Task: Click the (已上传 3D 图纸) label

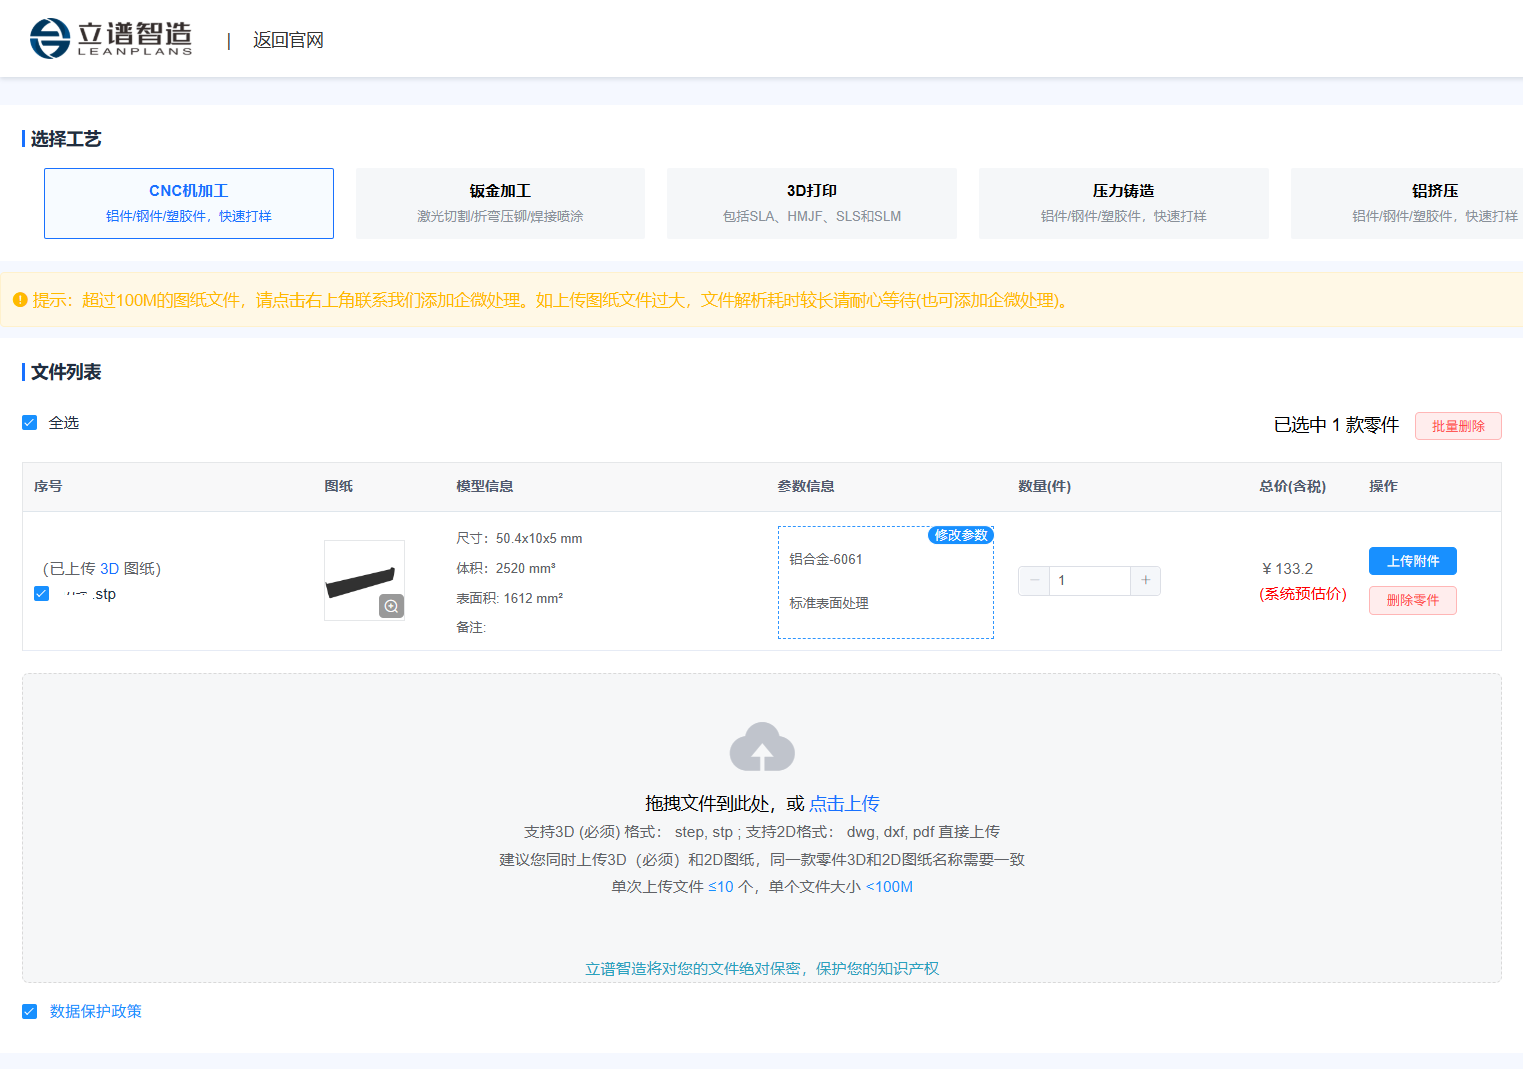Action: point(102,569)
